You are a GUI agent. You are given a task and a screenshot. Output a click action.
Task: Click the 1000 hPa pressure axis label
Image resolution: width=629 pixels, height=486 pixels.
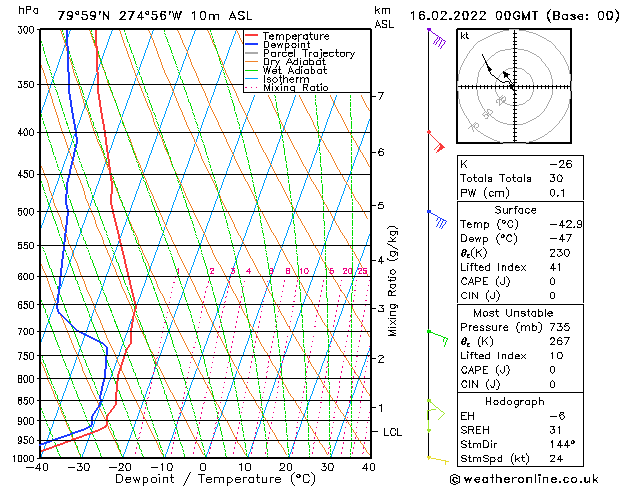tap(25, 458)
